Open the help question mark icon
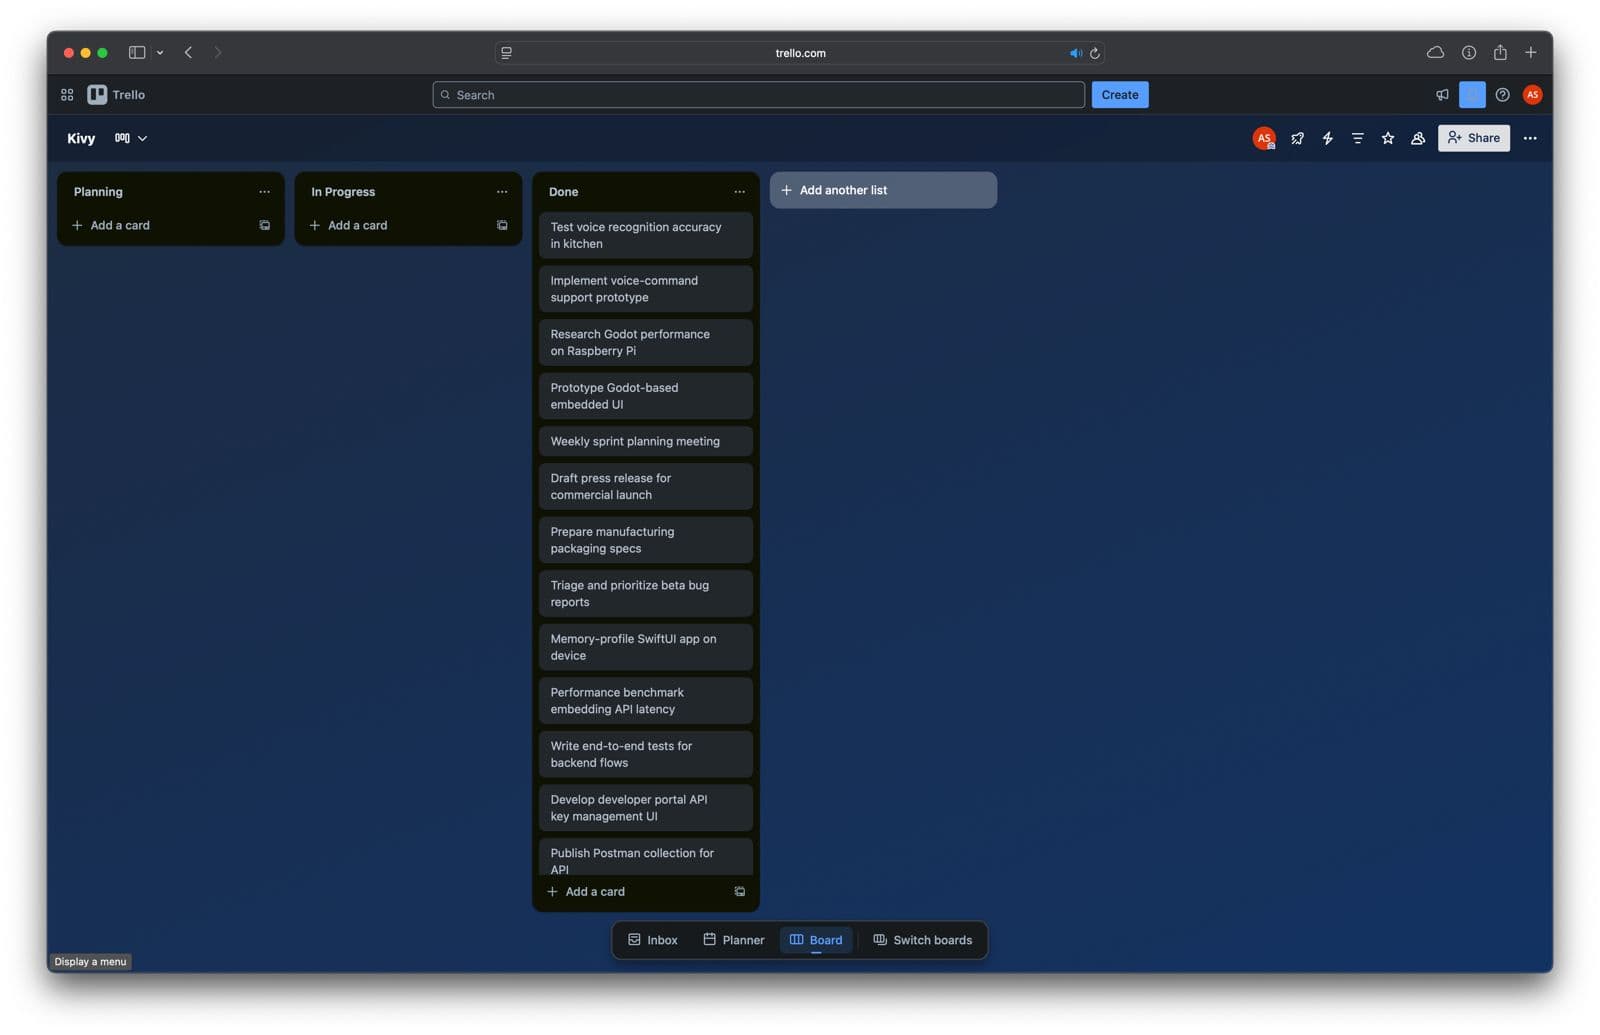The height and width of the screenshot is (1035, 1600). (x=1502, y=95)
